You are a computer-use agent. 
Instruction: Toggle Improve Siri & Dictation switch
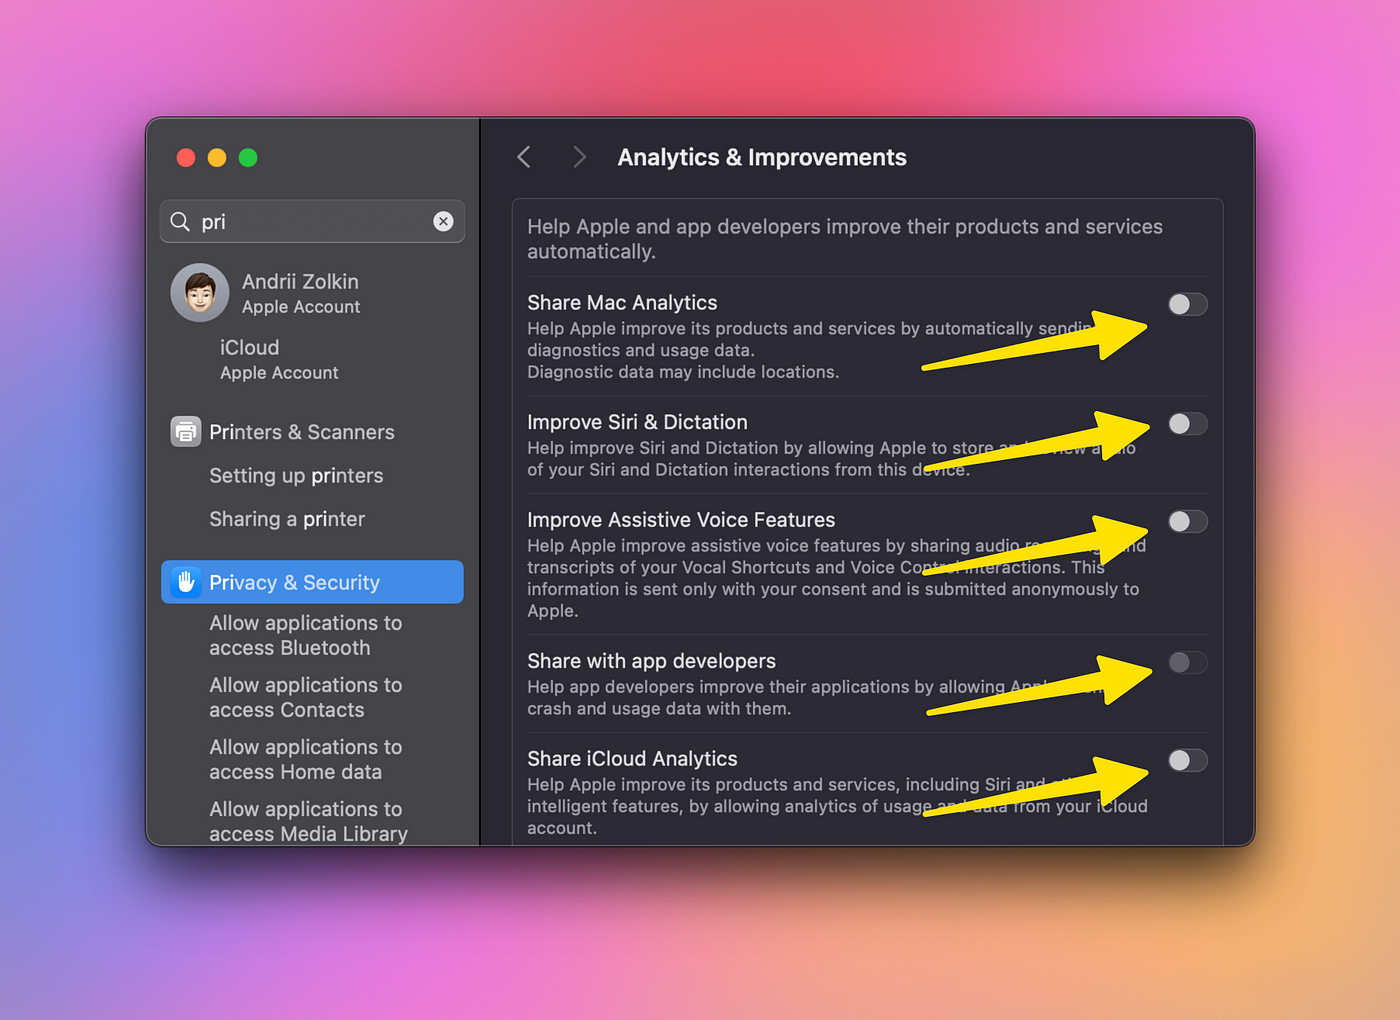[1188, 424]
